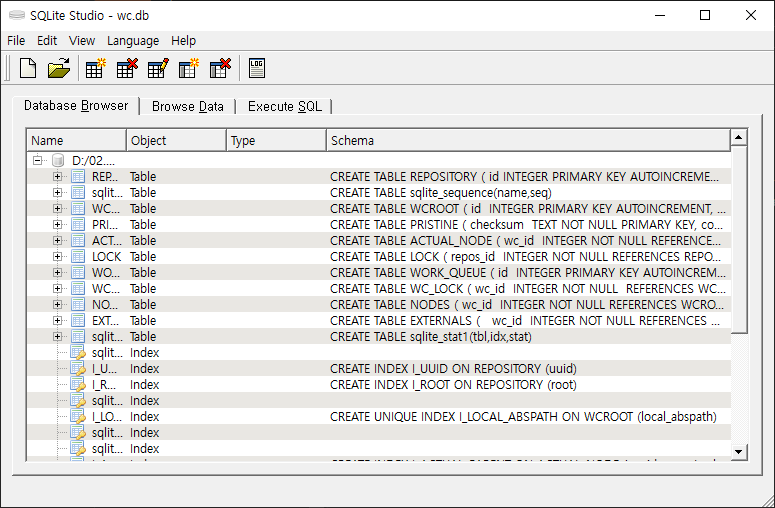Click the Schema column header
Image resolution: width=775 pixels, height=508 pixels.
click(x=528, y=140)
